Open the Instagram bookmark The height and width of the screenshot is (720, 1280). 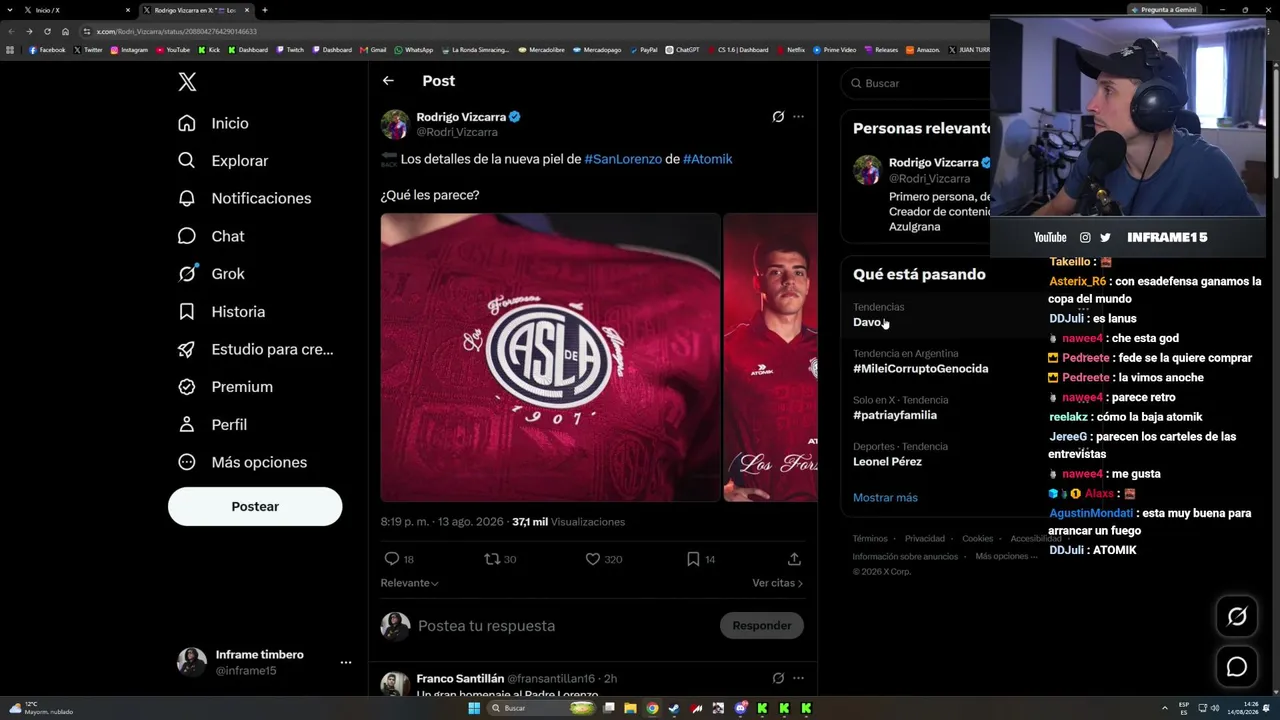[129, 50]
